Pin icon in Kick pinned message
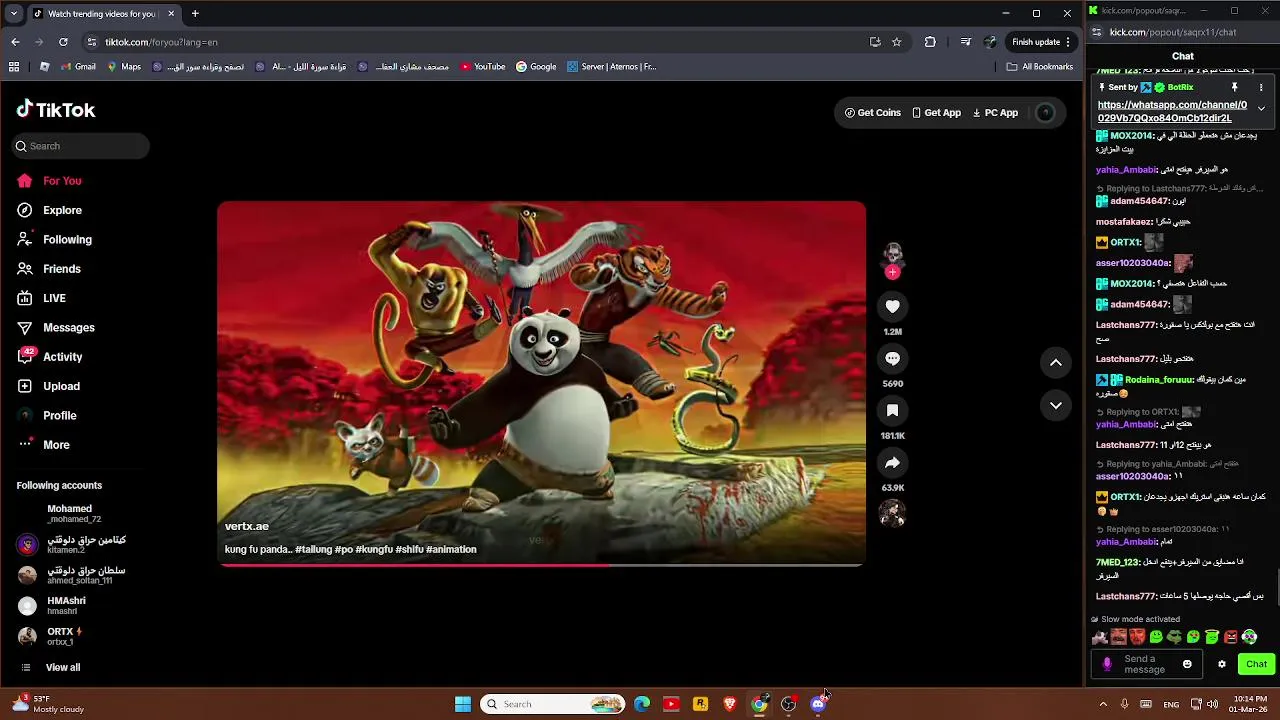The image size is (1280, 720). pos(1235,87)
